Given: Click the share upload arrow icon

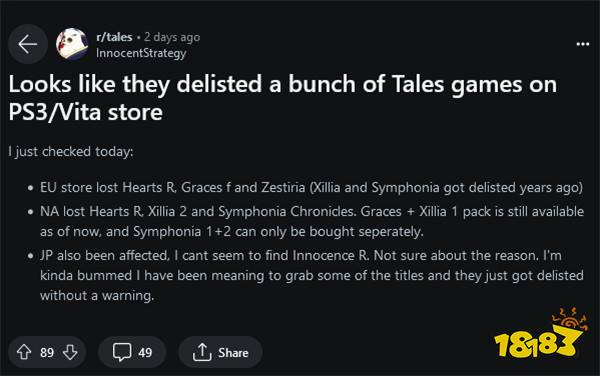Looking at the screenshot, I should 202,352.
